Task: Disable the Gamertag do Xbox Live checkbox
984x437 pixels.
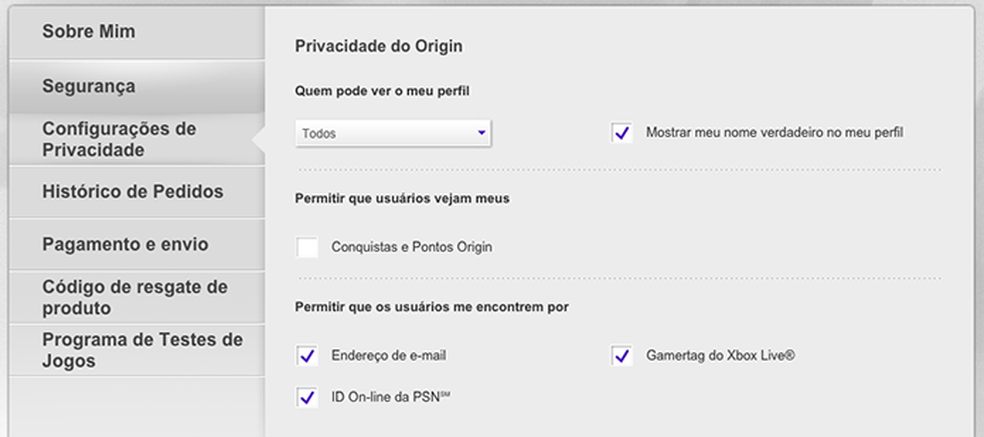Action: click(x=623, y=355)
